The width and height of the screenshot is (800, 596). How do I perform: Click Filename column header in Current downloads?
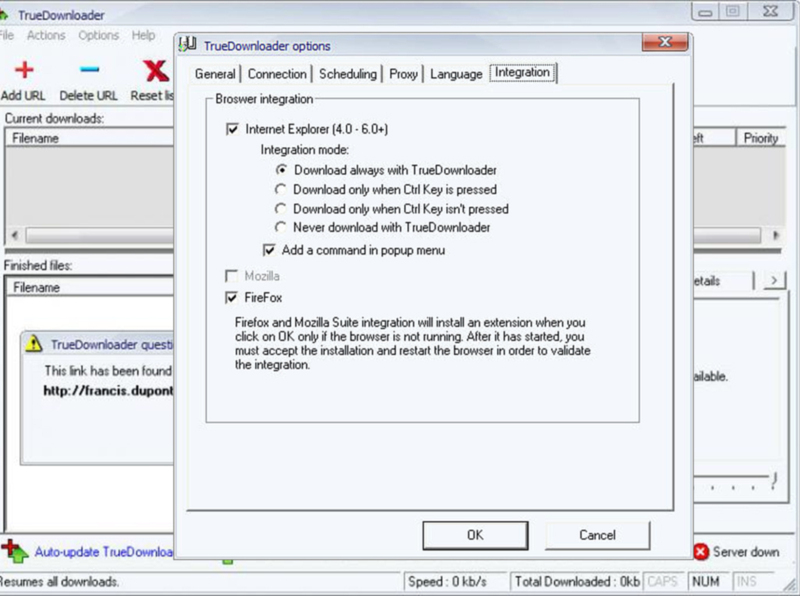89,138
